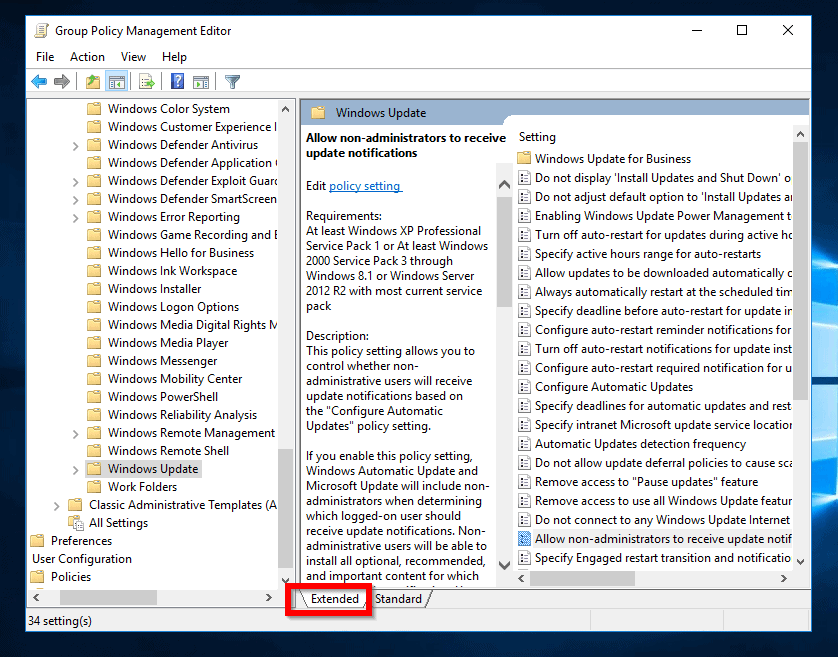
Task: Expand the Windows Defender Antivirus node
Action: tap(76, 146)
